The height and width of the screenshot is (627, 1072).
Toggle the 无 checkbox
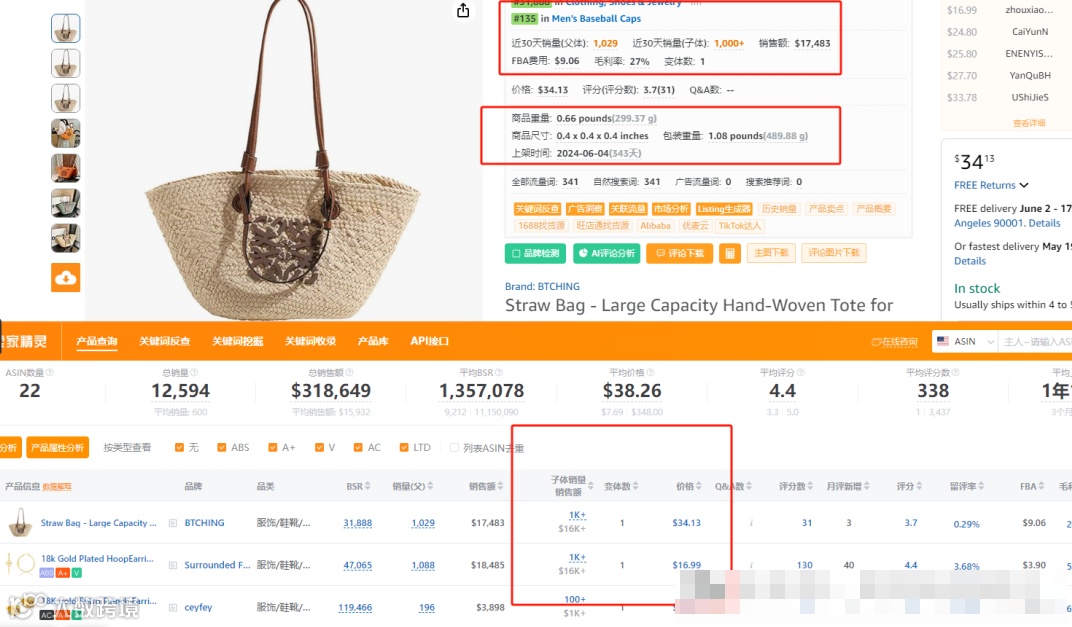point(179,448)
